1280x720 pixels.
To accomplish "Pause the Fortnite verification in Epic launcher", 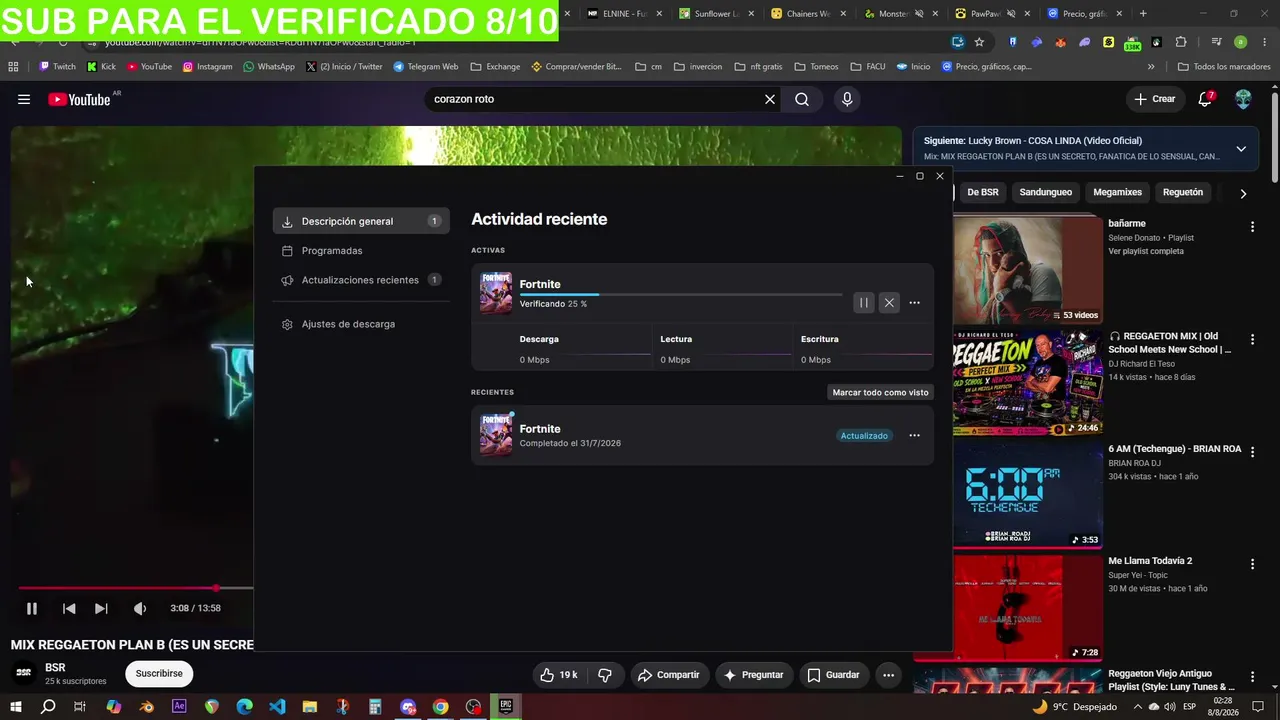I will point(864,303).
